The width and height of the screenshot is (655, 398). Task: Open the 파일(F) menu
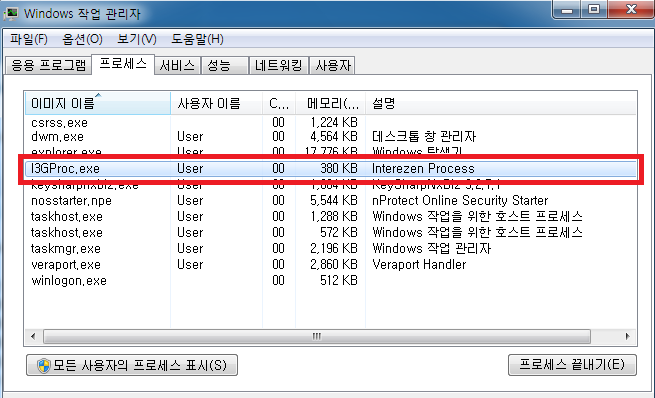pyautogui.click(x=28, y=39)
